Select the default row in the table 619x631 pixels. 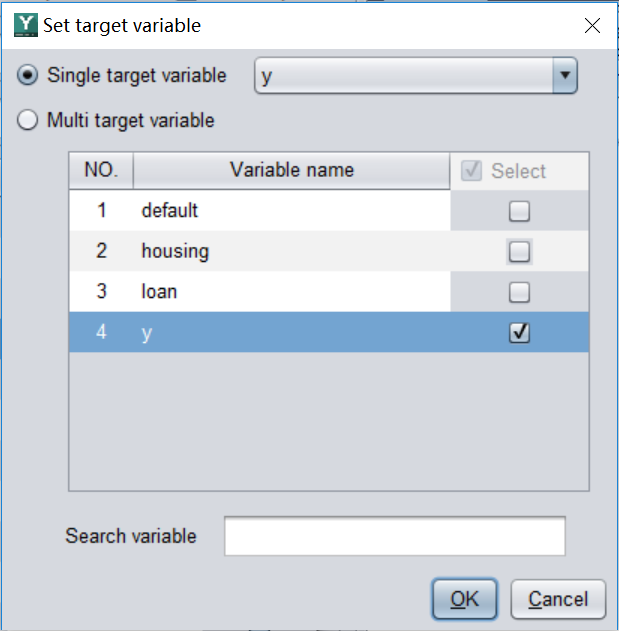click(x=290, y=211)
